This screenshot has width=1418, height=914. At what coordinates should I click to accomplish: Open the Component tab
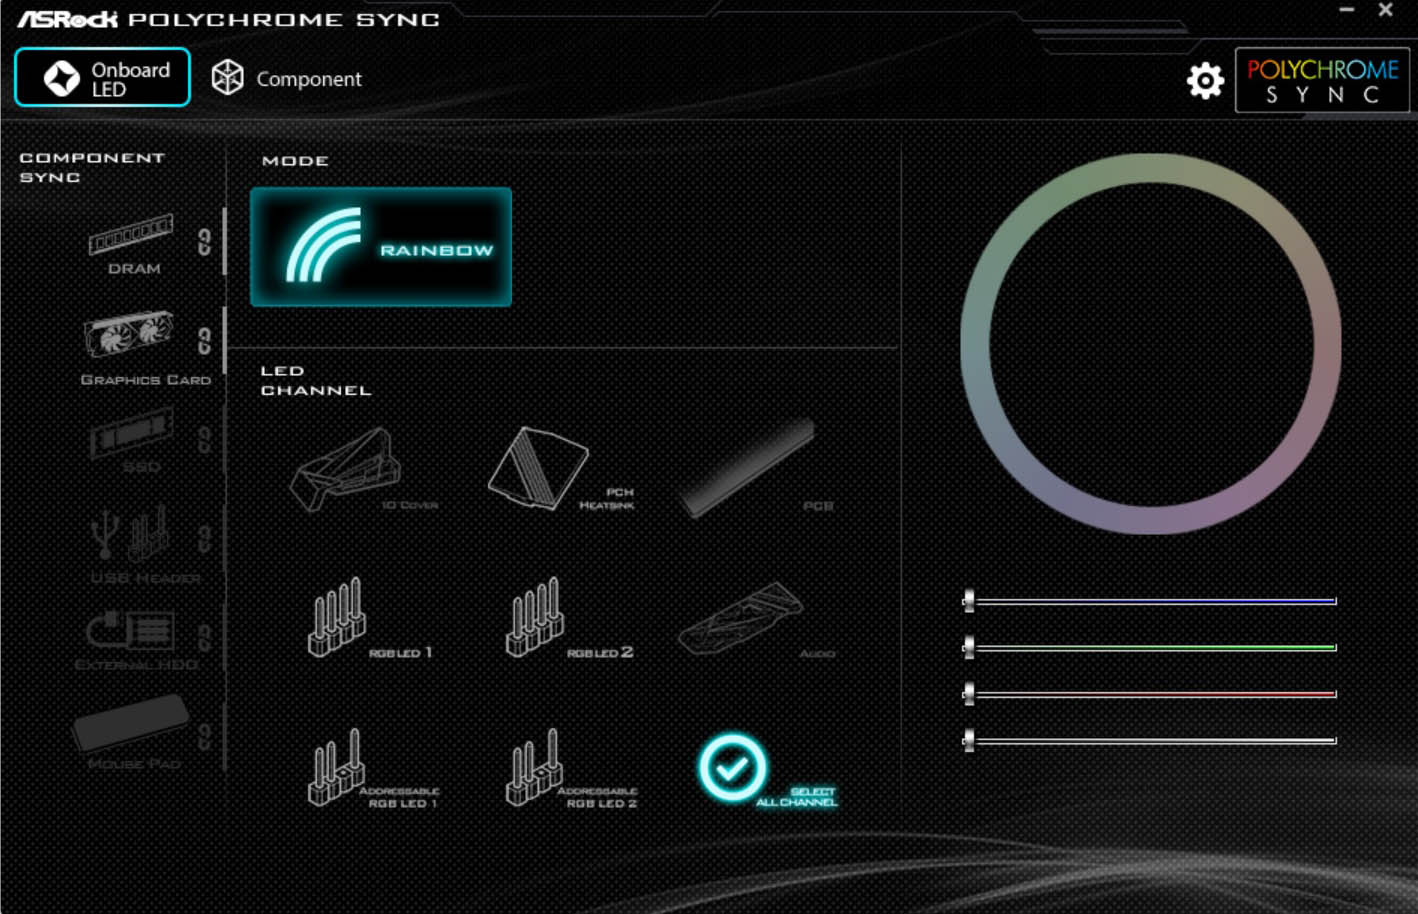tap(287, 78)
